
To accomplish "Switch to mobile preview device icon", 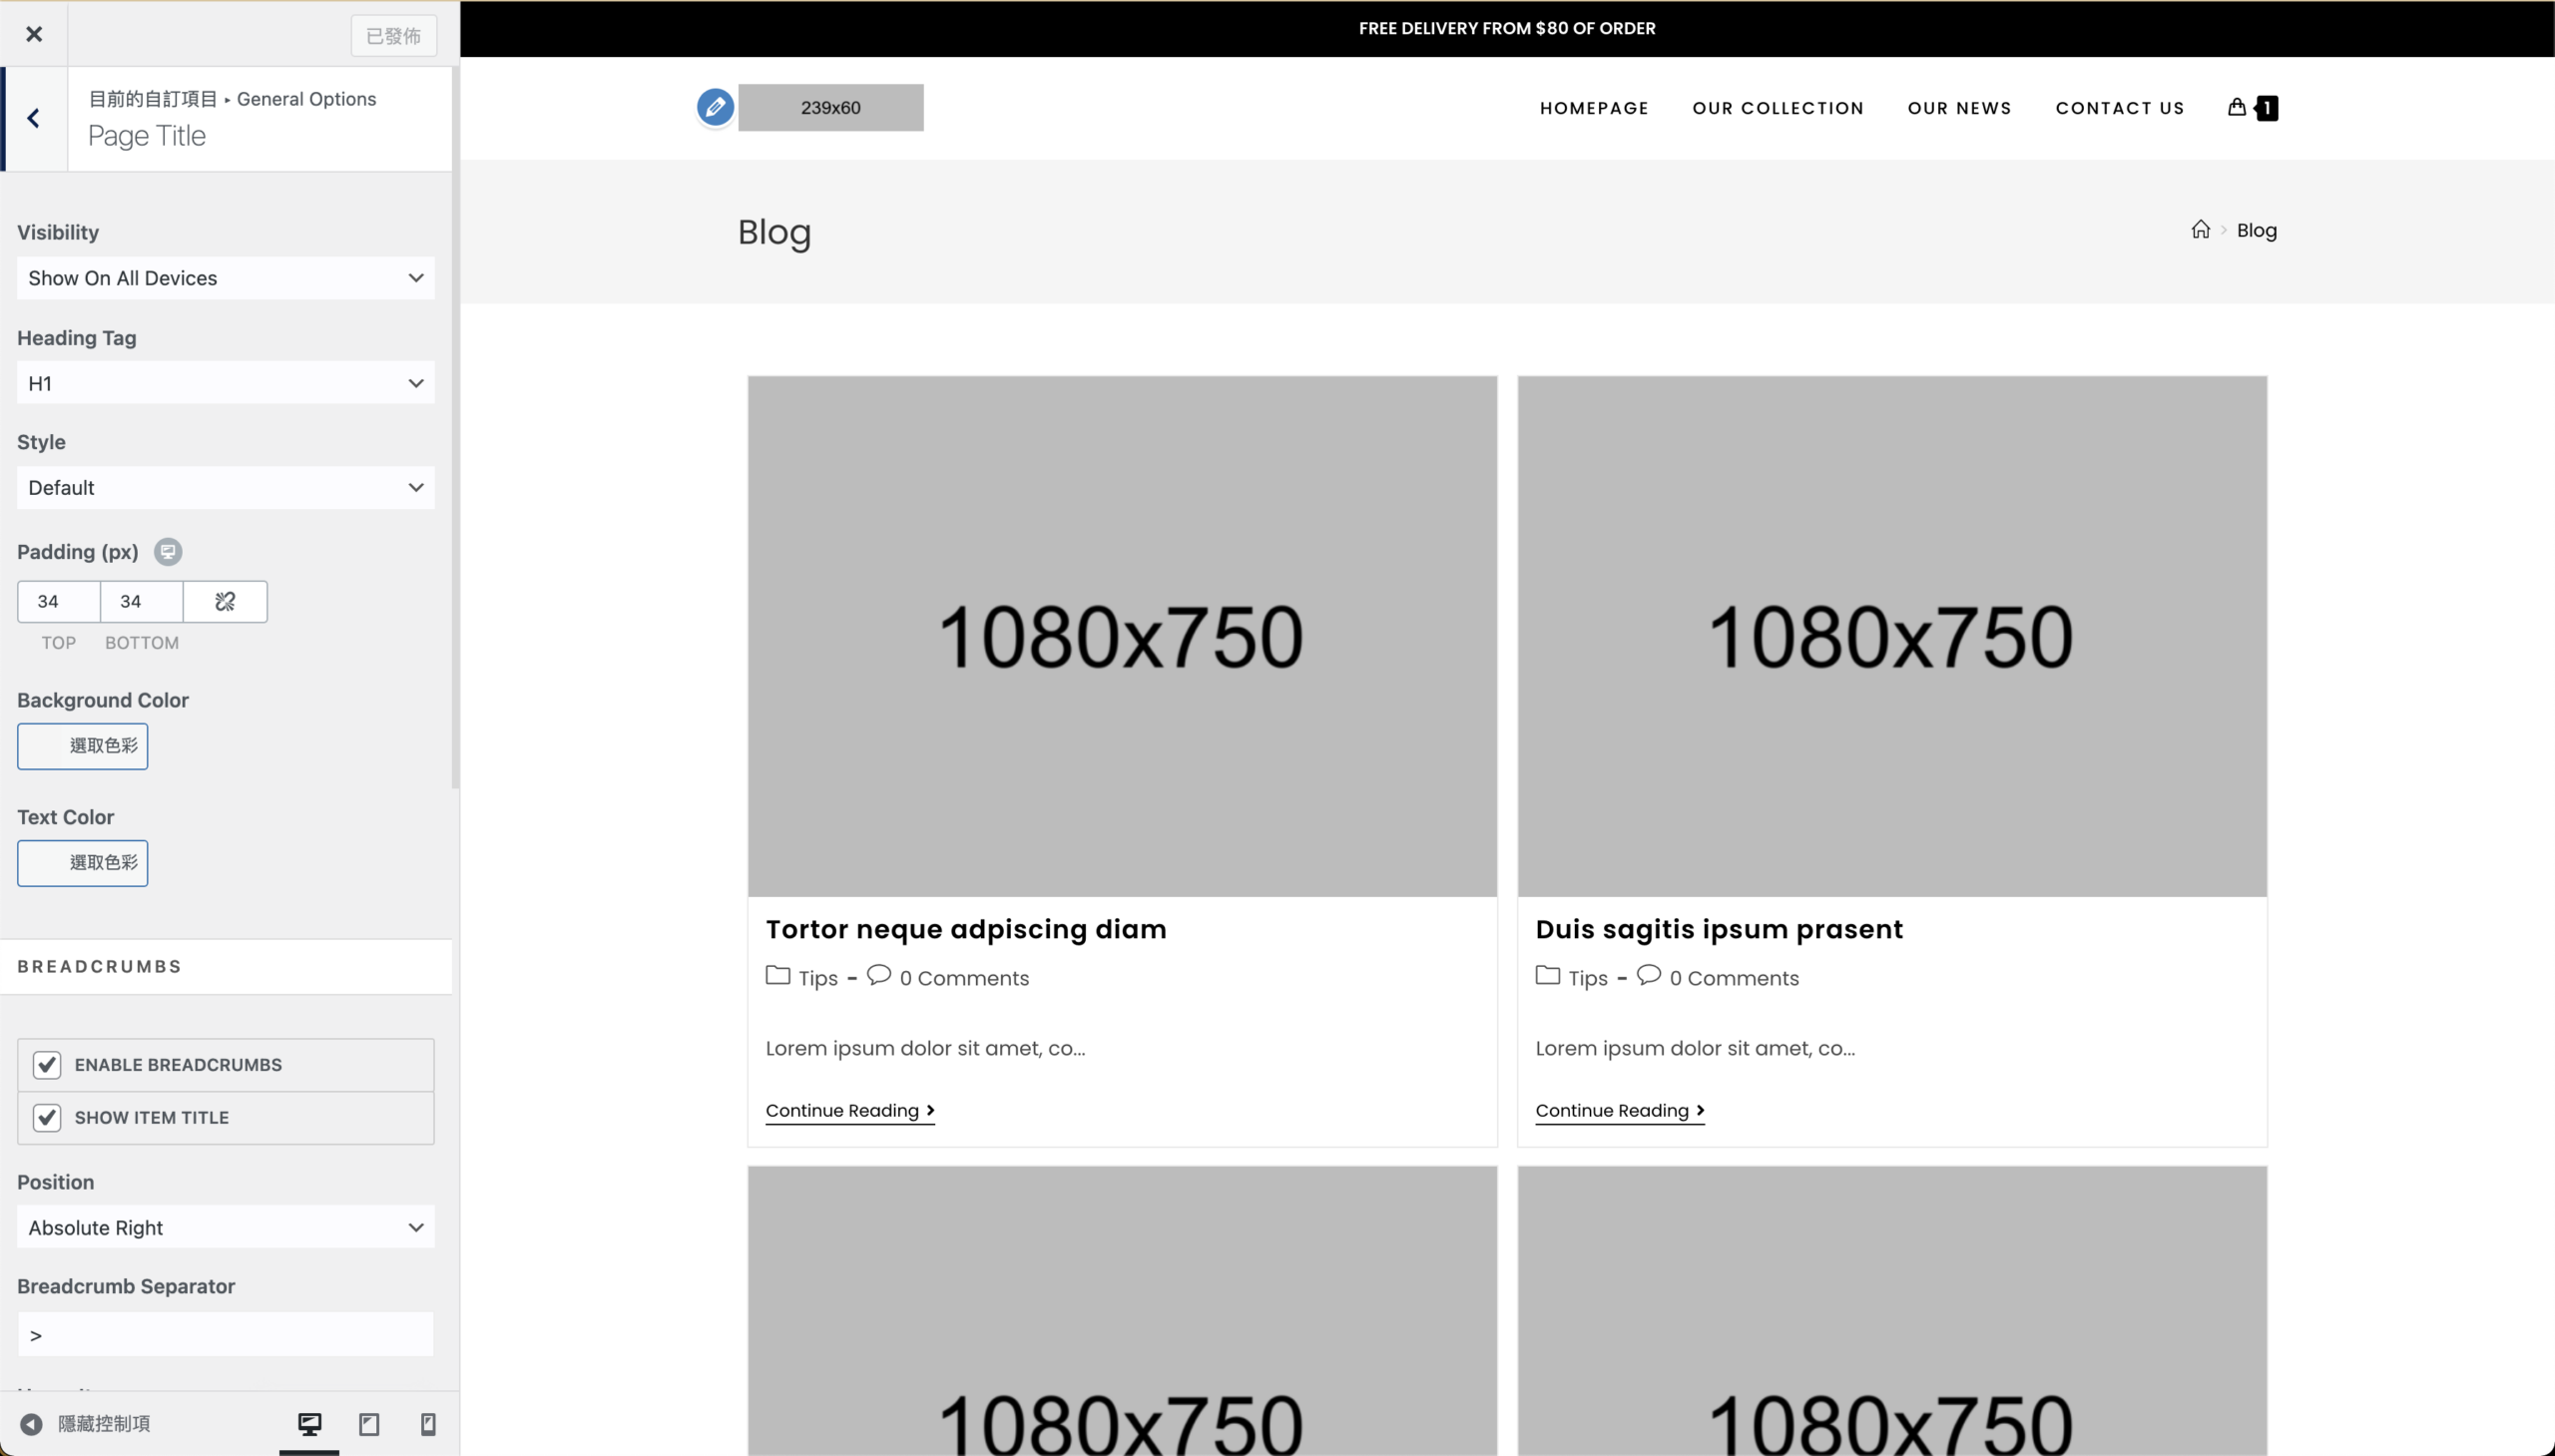I will [428, 1423].
